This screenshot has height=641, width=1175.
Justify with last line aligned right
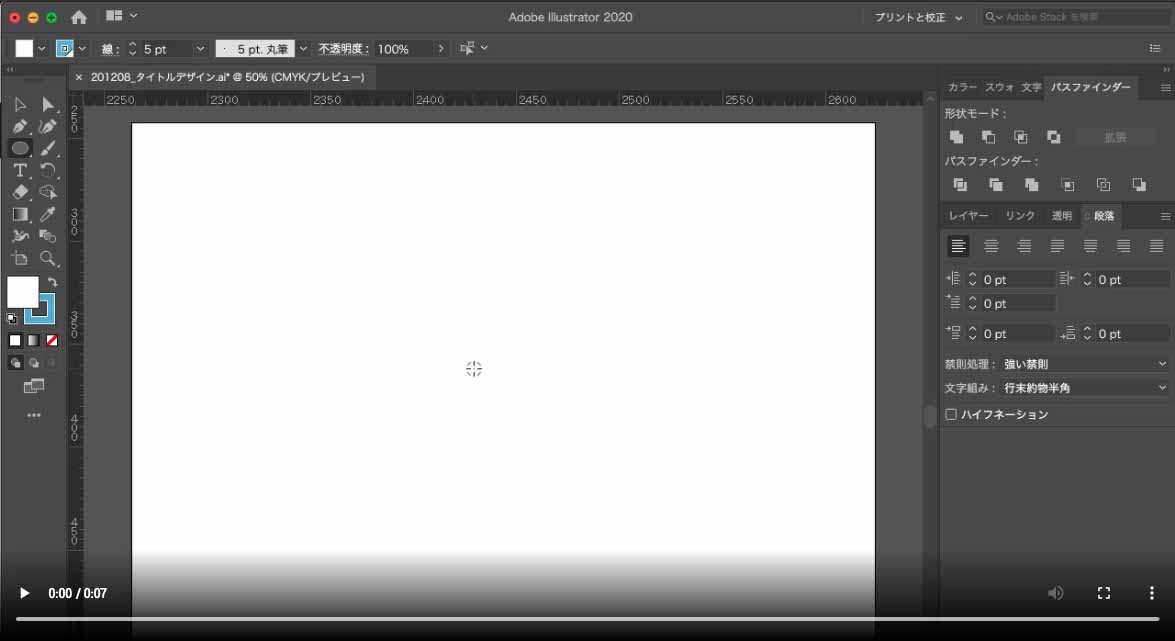click(x=1123, y=246)
